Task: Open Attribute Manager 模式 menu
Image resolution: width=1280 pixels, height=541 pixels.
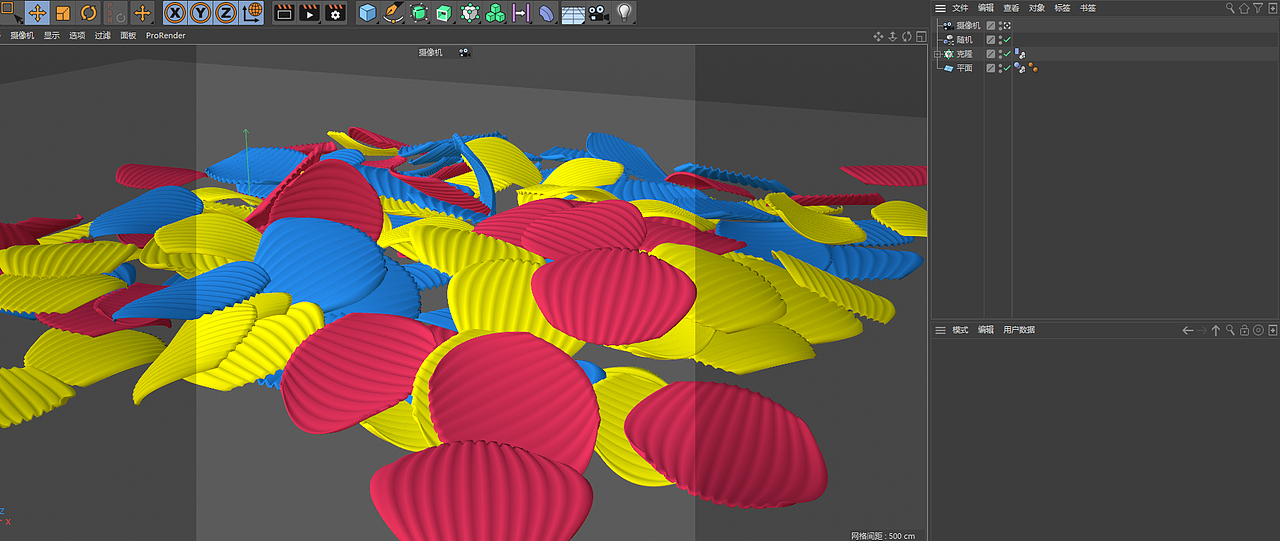Action: click(960, 330)
